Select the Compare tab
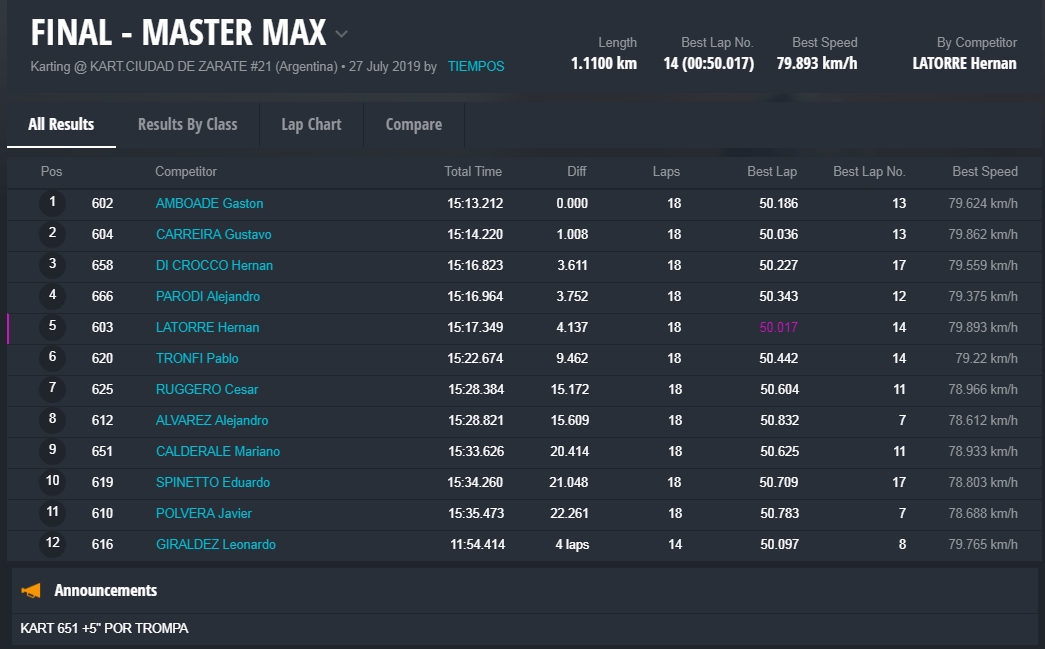The height and width of the screenshot is (649, 1045). pyautogui.click(x=413, y=124)
